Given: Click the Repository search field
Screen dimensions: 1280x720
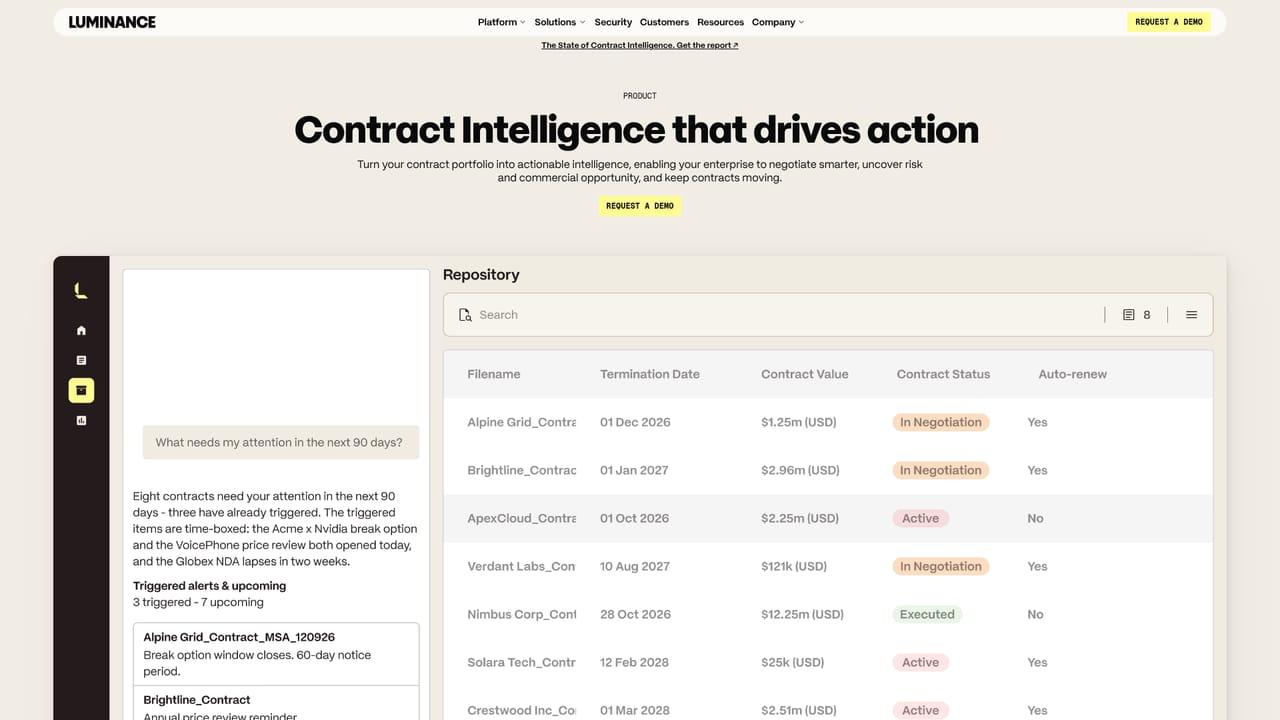Looking at the screenshot, I should pos(828,315).
